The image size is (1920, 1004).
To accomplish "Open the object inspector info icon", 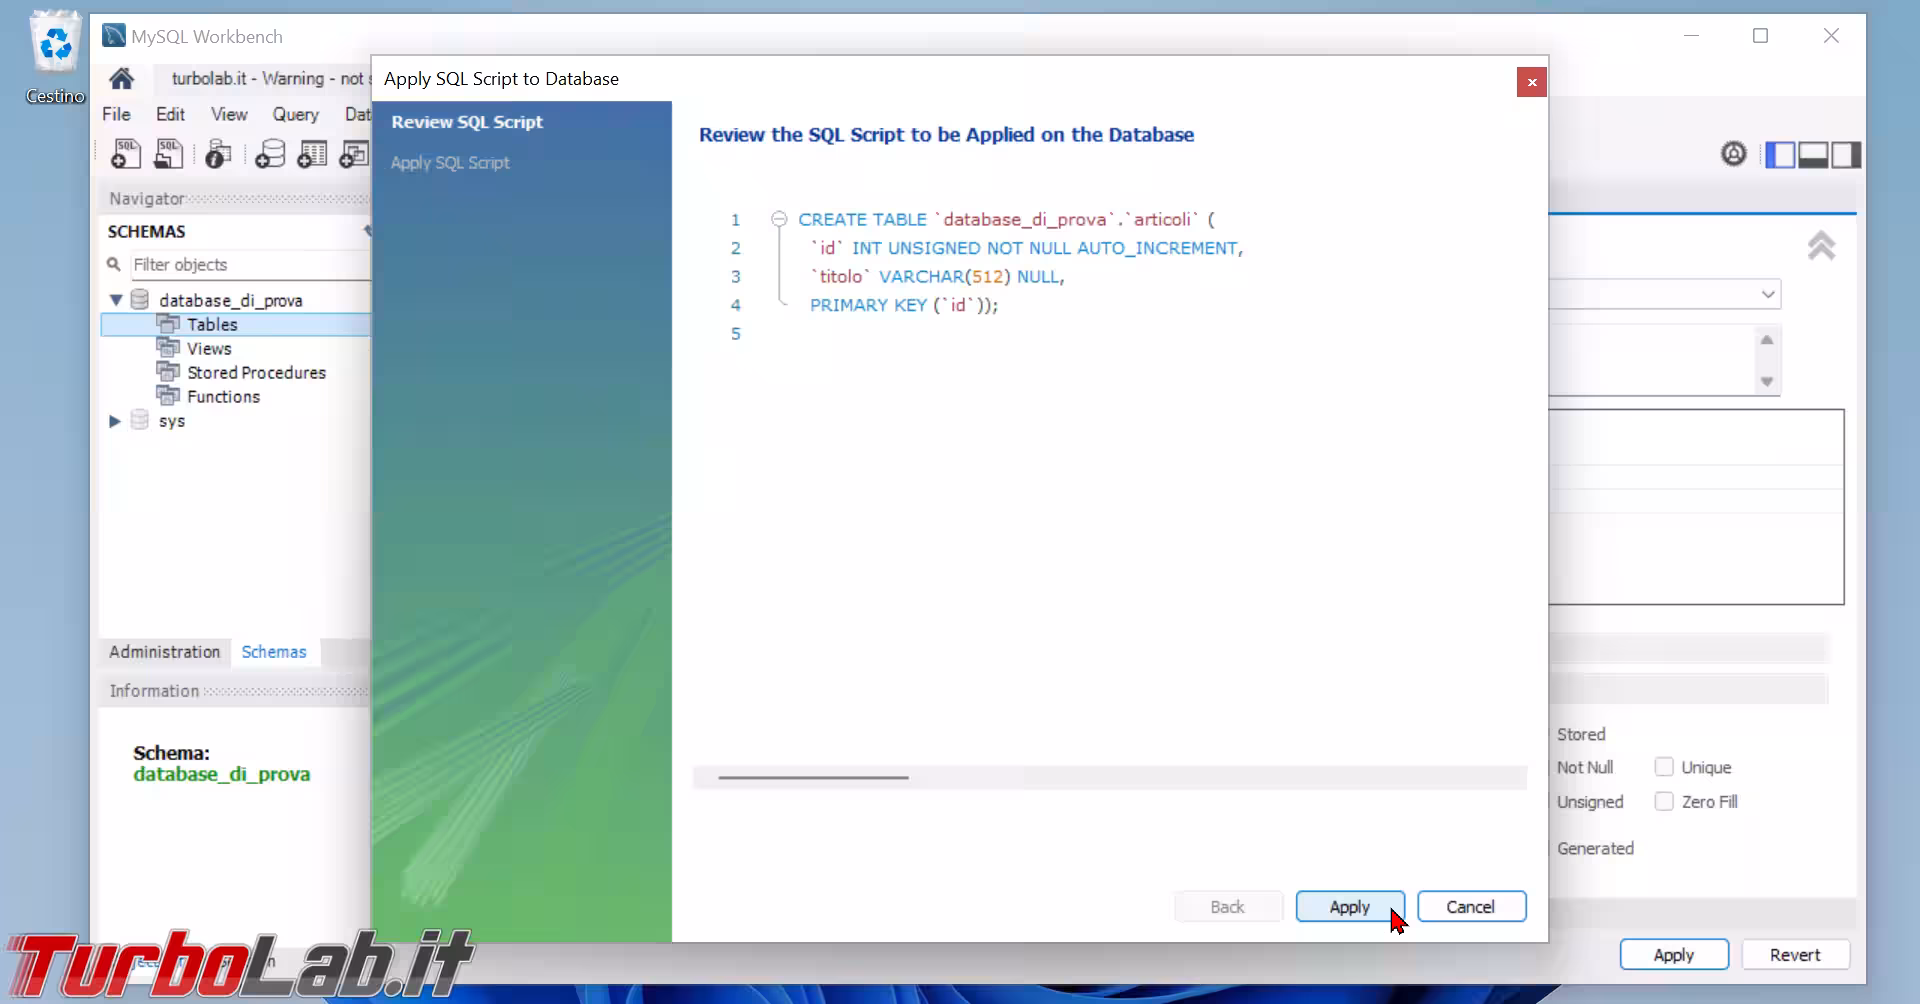I will [x=218, y=153].
